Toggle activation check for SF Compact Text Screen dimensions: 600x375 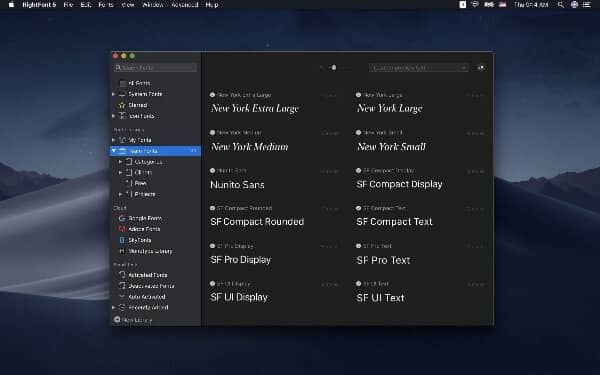click(x=359, y=208)
